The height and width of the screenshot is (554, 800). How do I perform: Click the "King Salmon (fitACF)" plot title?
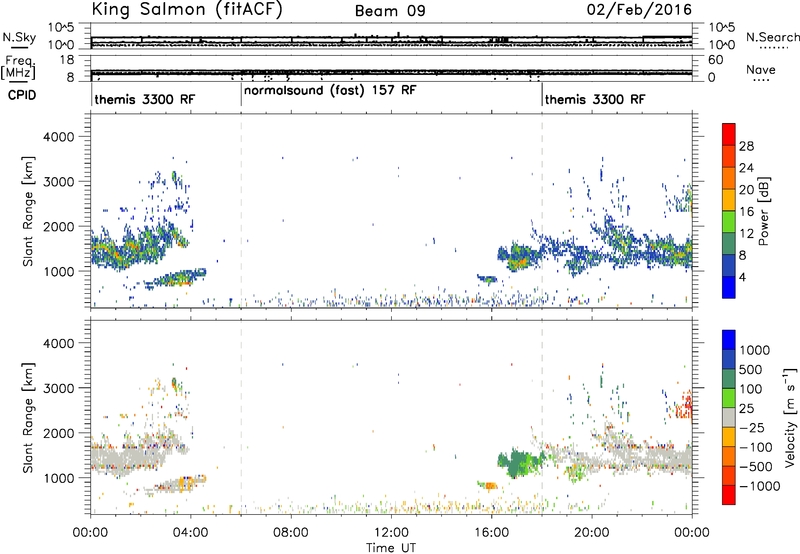click(187, 10)
